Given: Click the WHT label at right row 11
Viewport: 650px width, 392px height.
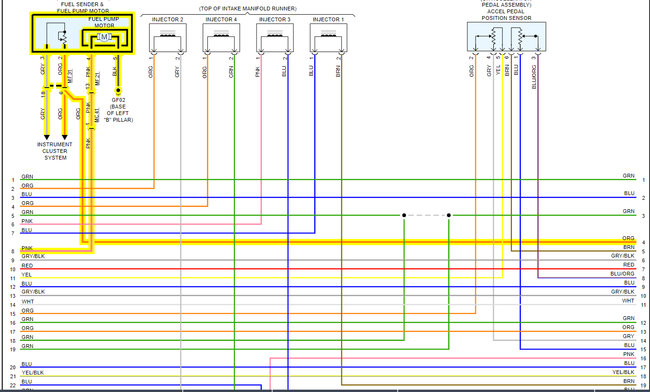Looking at the screenshot, I should click(x=628, y=300).
